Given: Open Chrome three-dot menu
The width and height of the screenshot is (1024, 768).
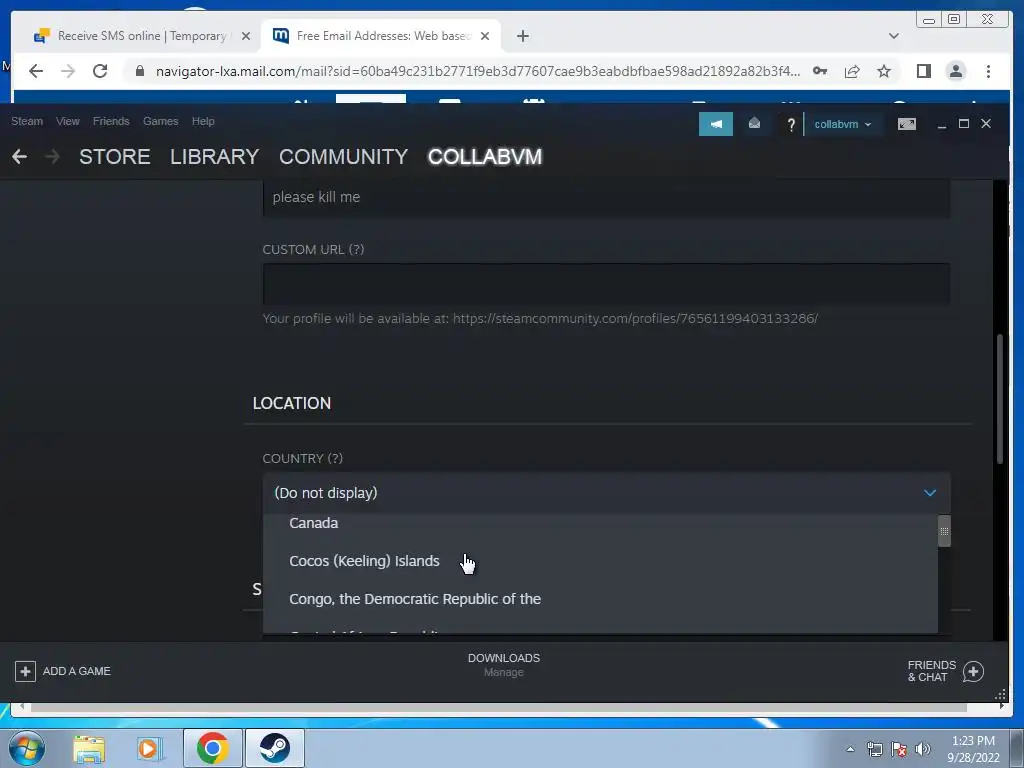Looking at the screenshot, I should point(988,71).
